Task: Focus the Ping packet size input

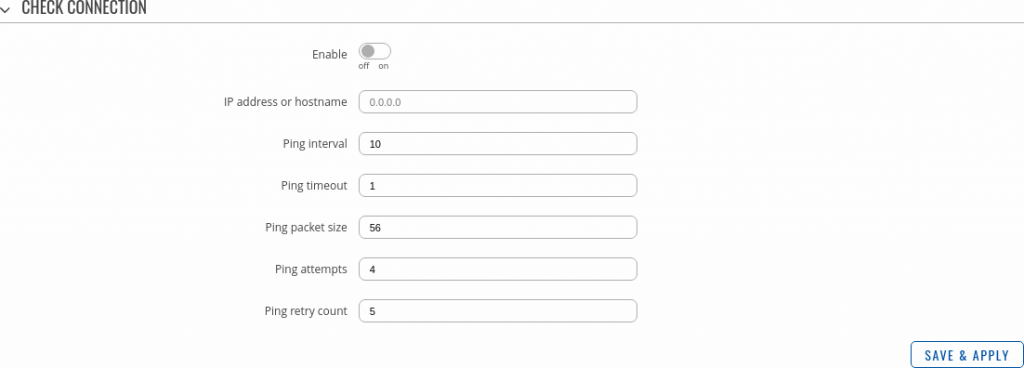Action: click(x=498, y=227)
